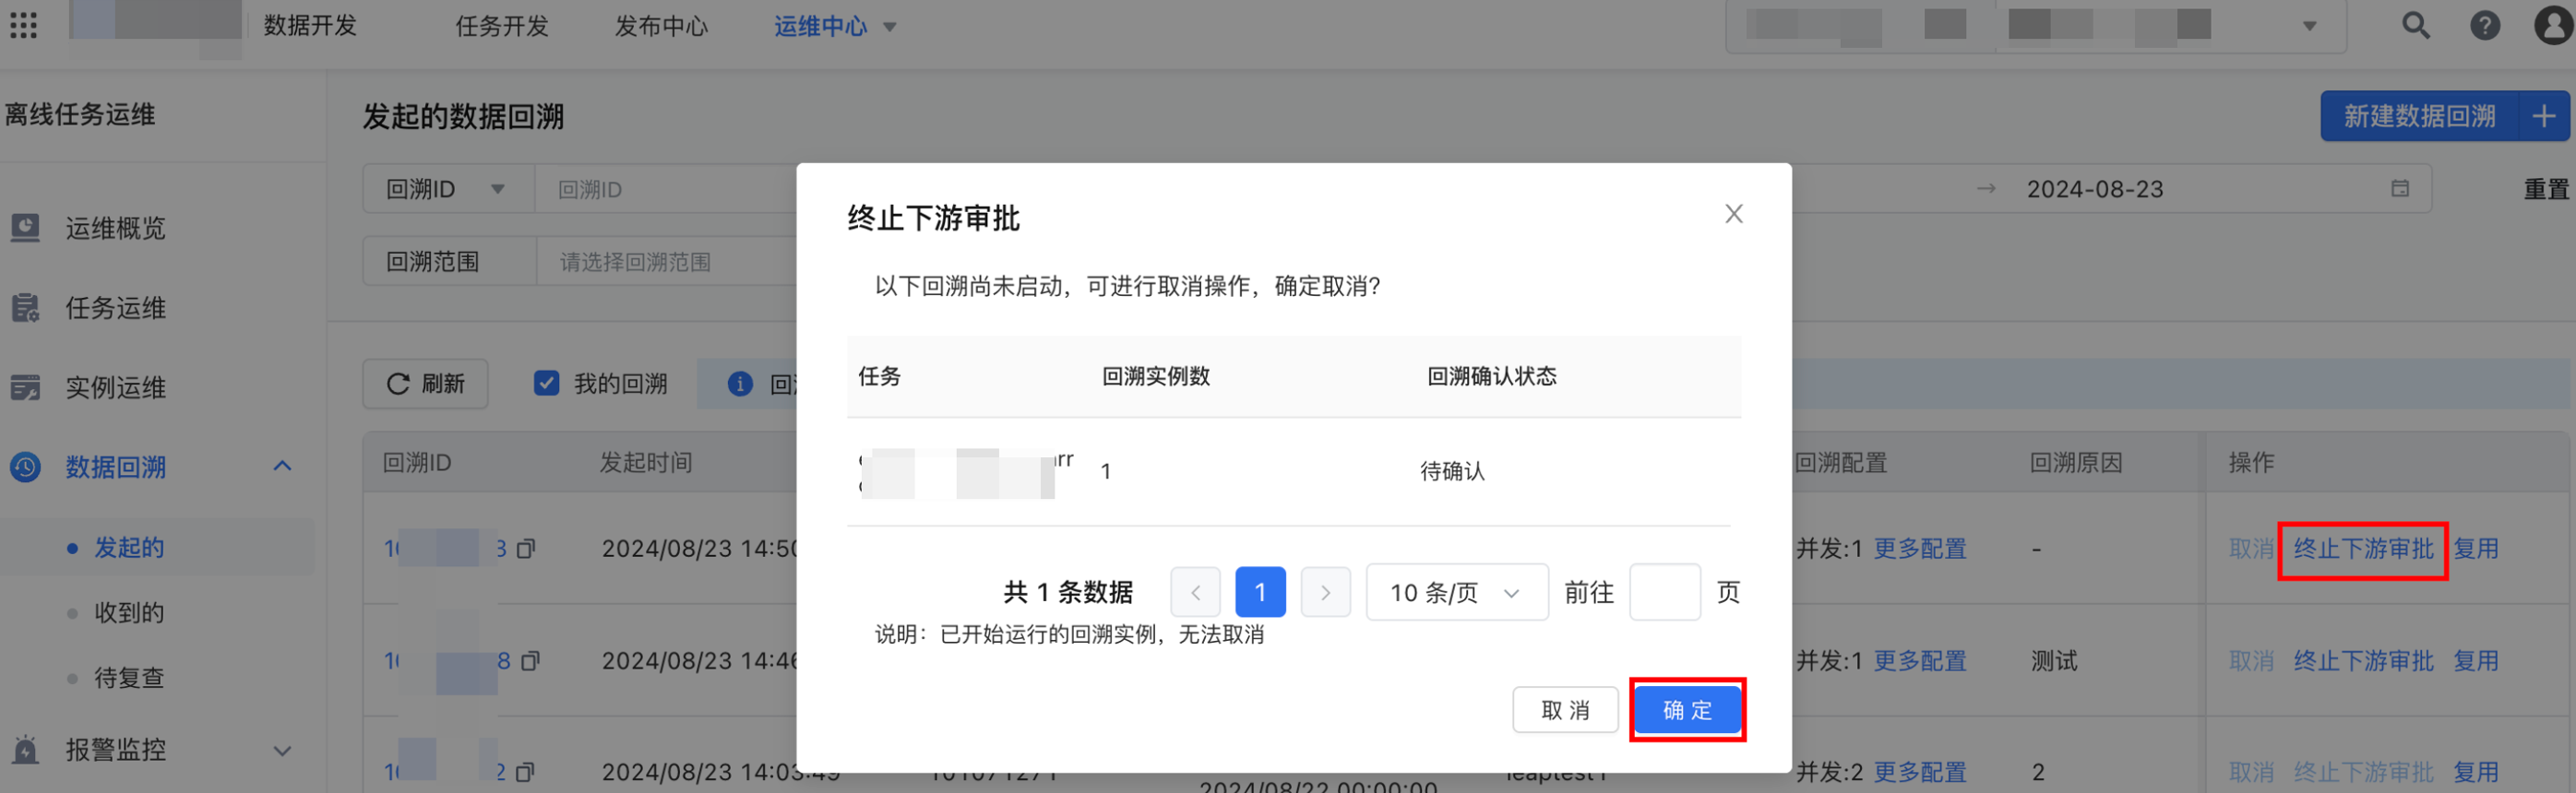Open the project selector dropdown arrow

click(x=2309, y=26)
